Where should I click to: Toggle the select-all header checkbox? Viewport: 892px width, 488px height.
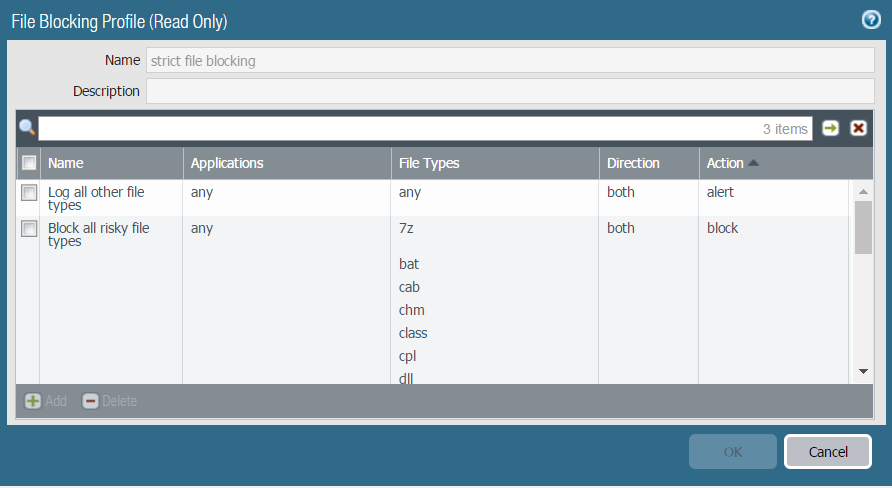pyautogui.click(x=29, y=163)
